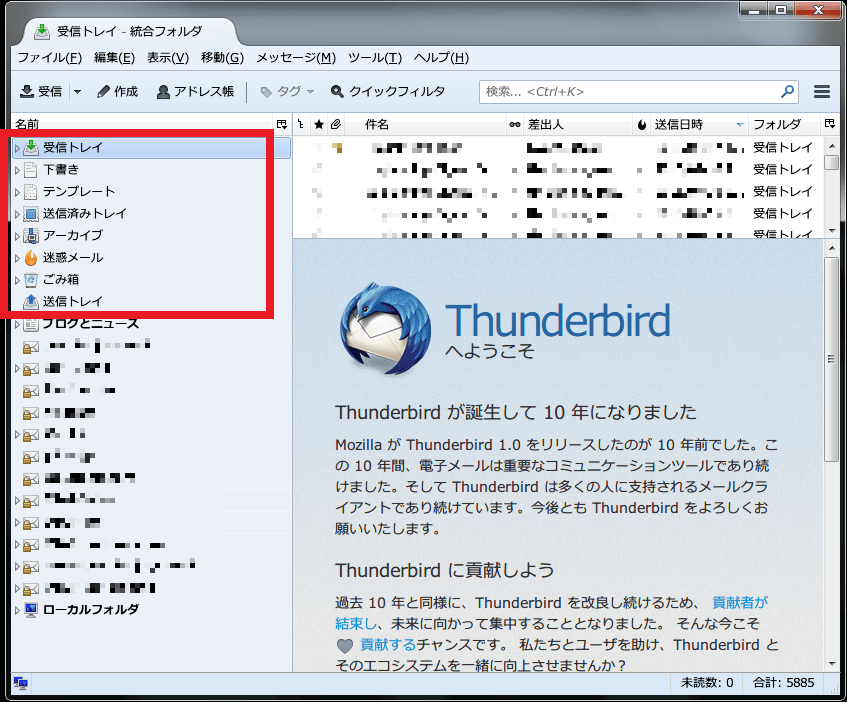Open the 作成 (Write) new message button
The width and height of the screenshot is (847, 702).
(117, 92)
